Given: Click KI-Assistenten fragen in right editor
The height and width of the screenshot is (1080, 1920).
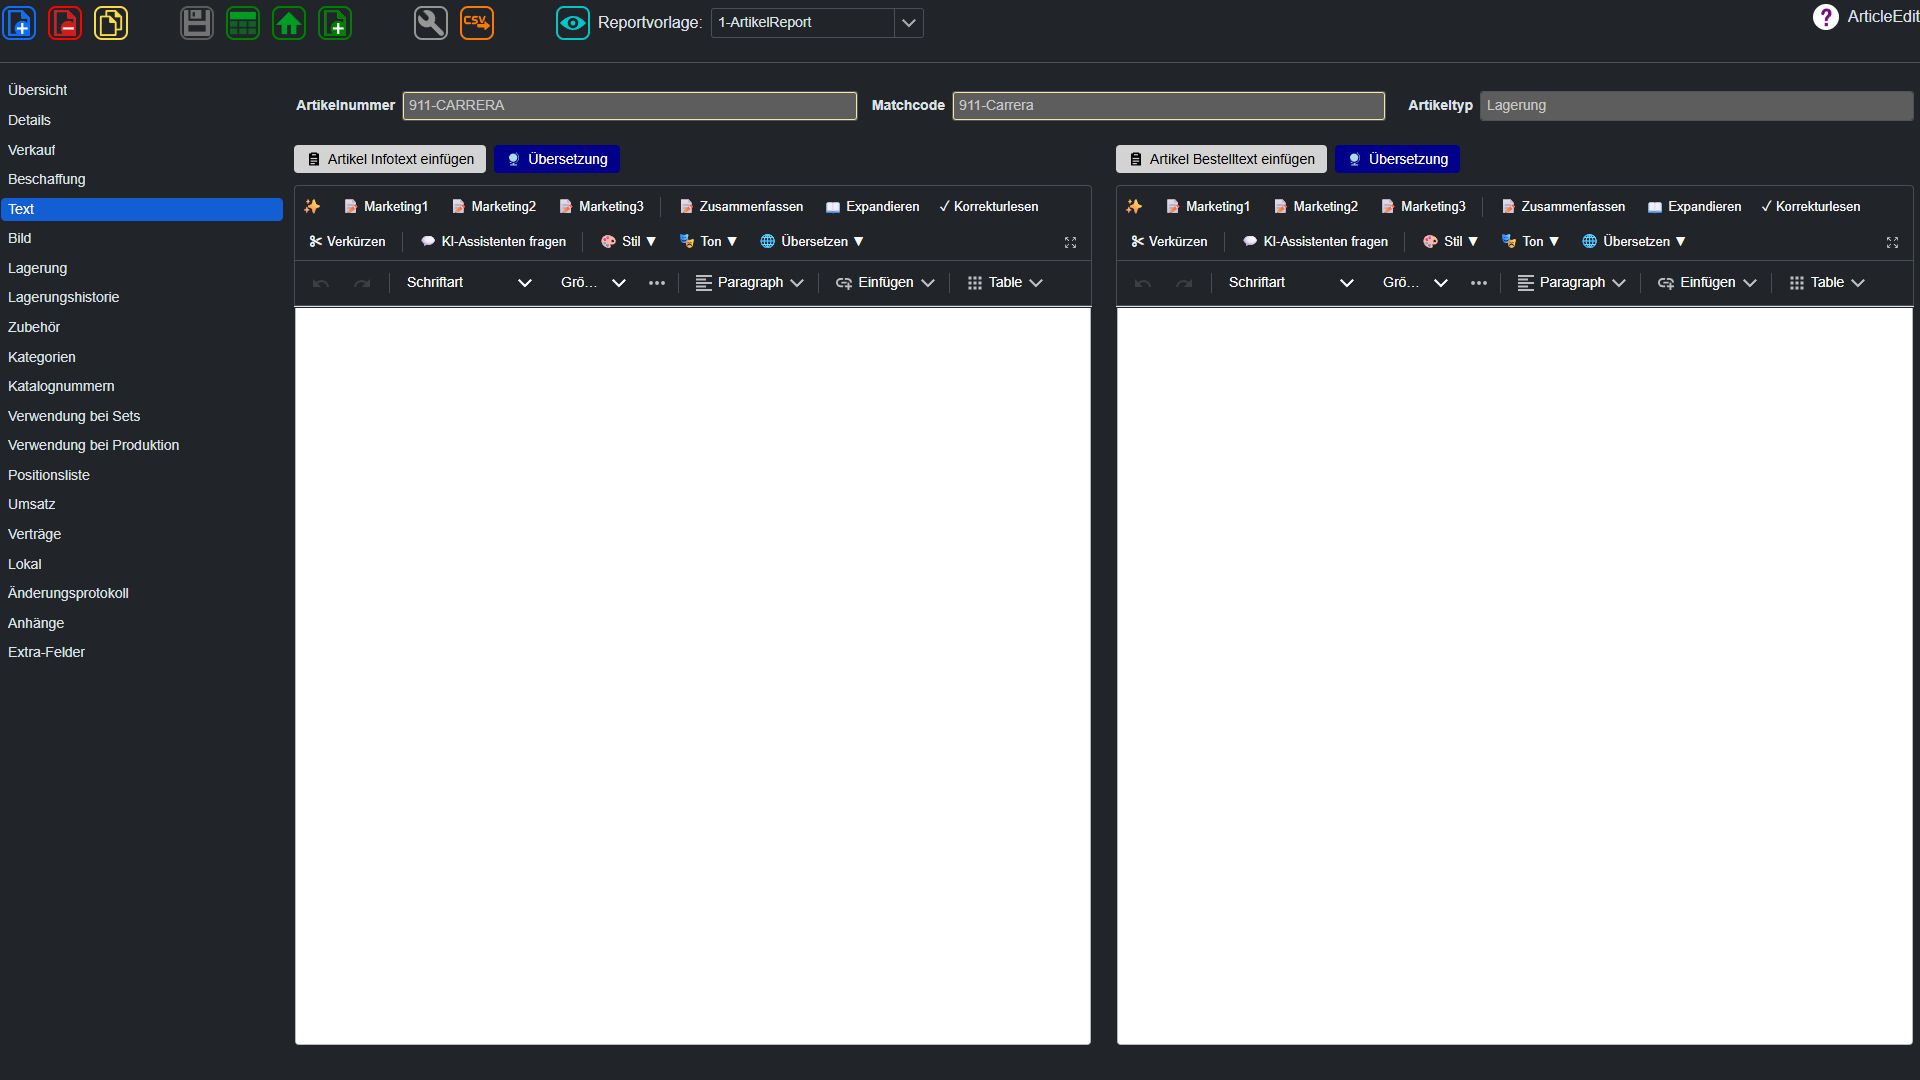Looking at the screenshot, I should point(1315,241).
